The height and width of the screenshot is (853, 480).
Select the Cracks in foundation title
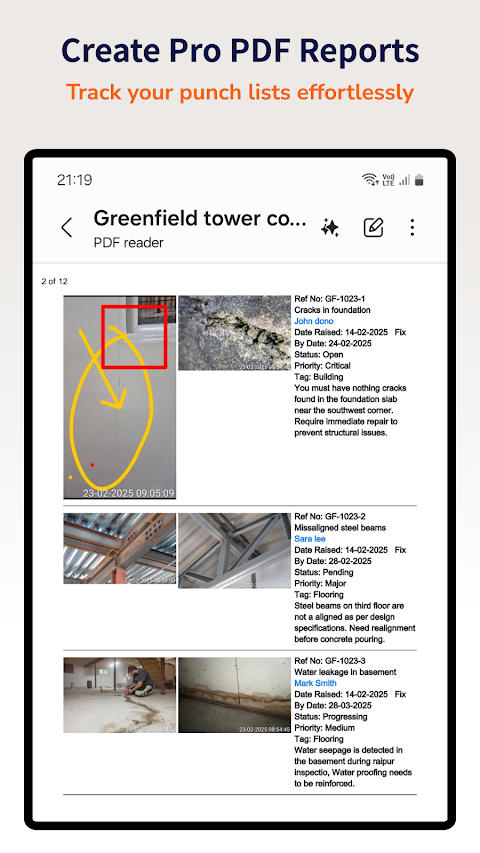333,310
